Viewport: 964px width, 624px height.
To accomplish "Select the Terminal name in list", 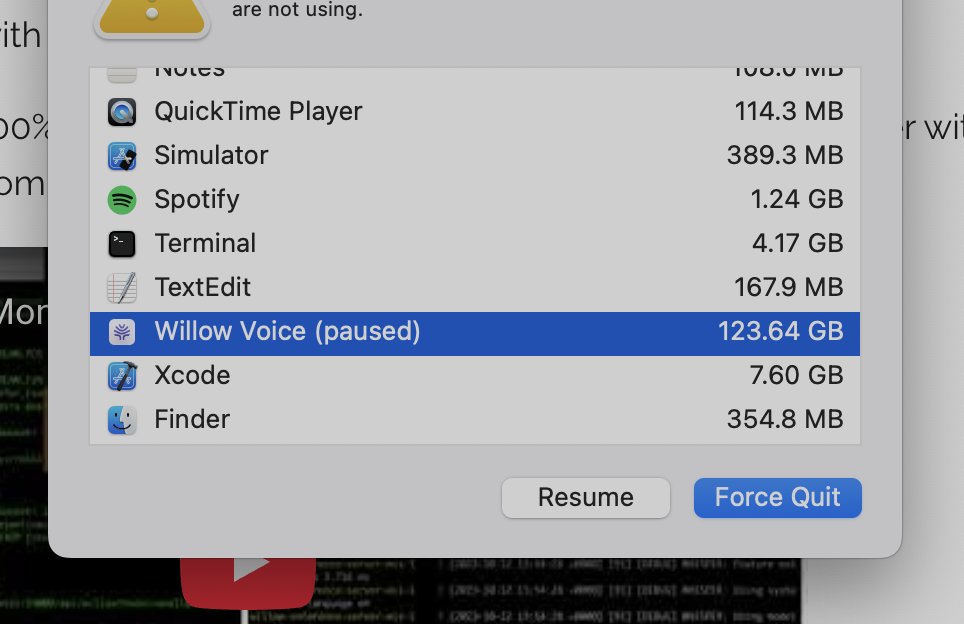I will [x=205, y=243].
